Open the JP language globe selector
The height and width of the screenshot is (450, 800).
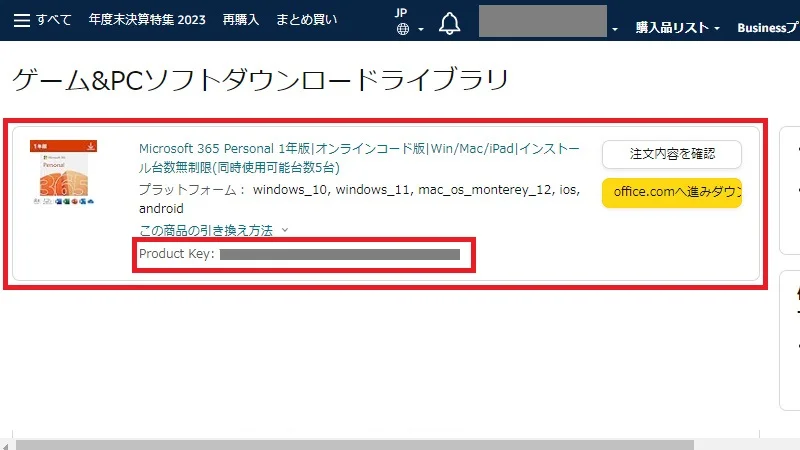tap(409, 22)
